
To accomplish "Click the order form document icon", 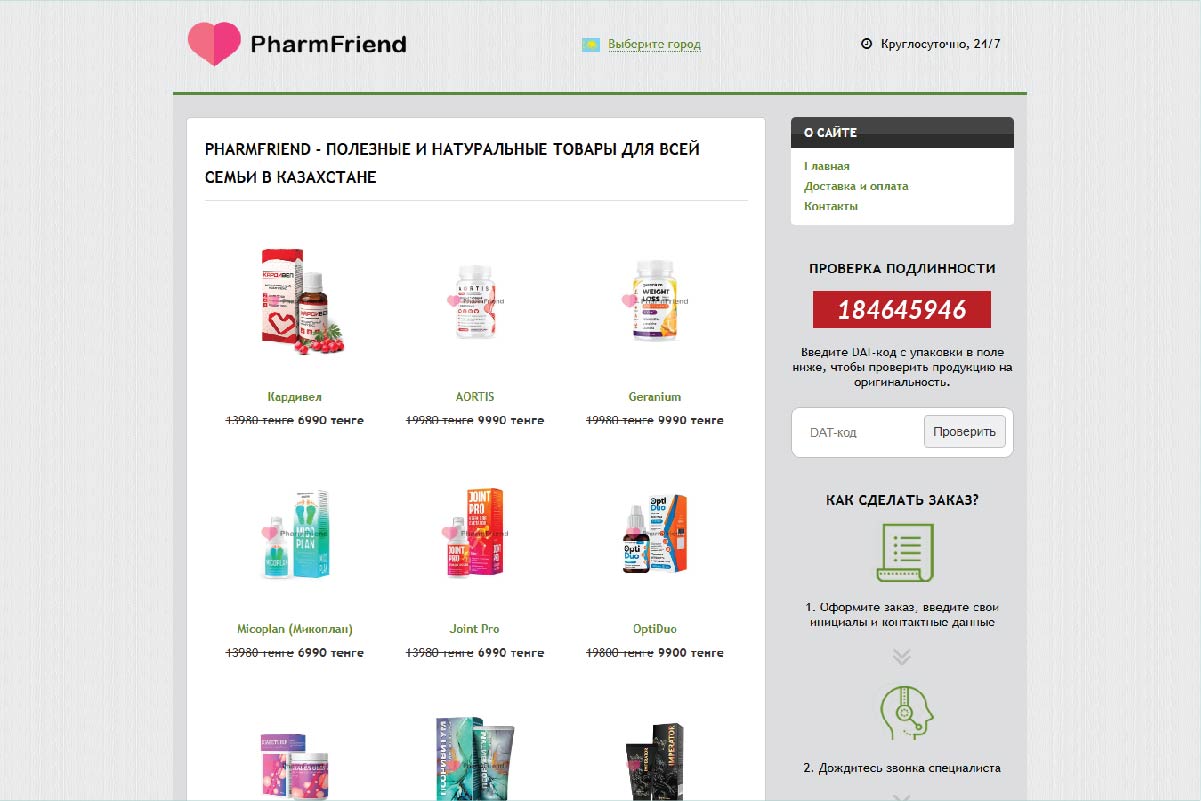I will click(905, 552).
